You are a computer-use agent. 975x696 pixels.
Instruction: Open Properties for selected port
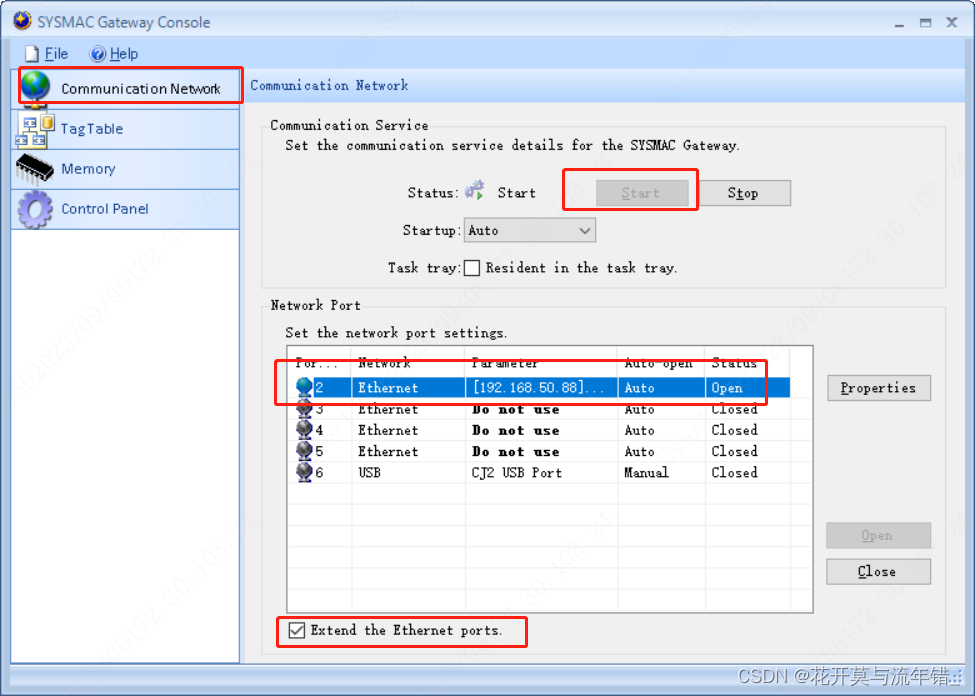click(879, 388)
